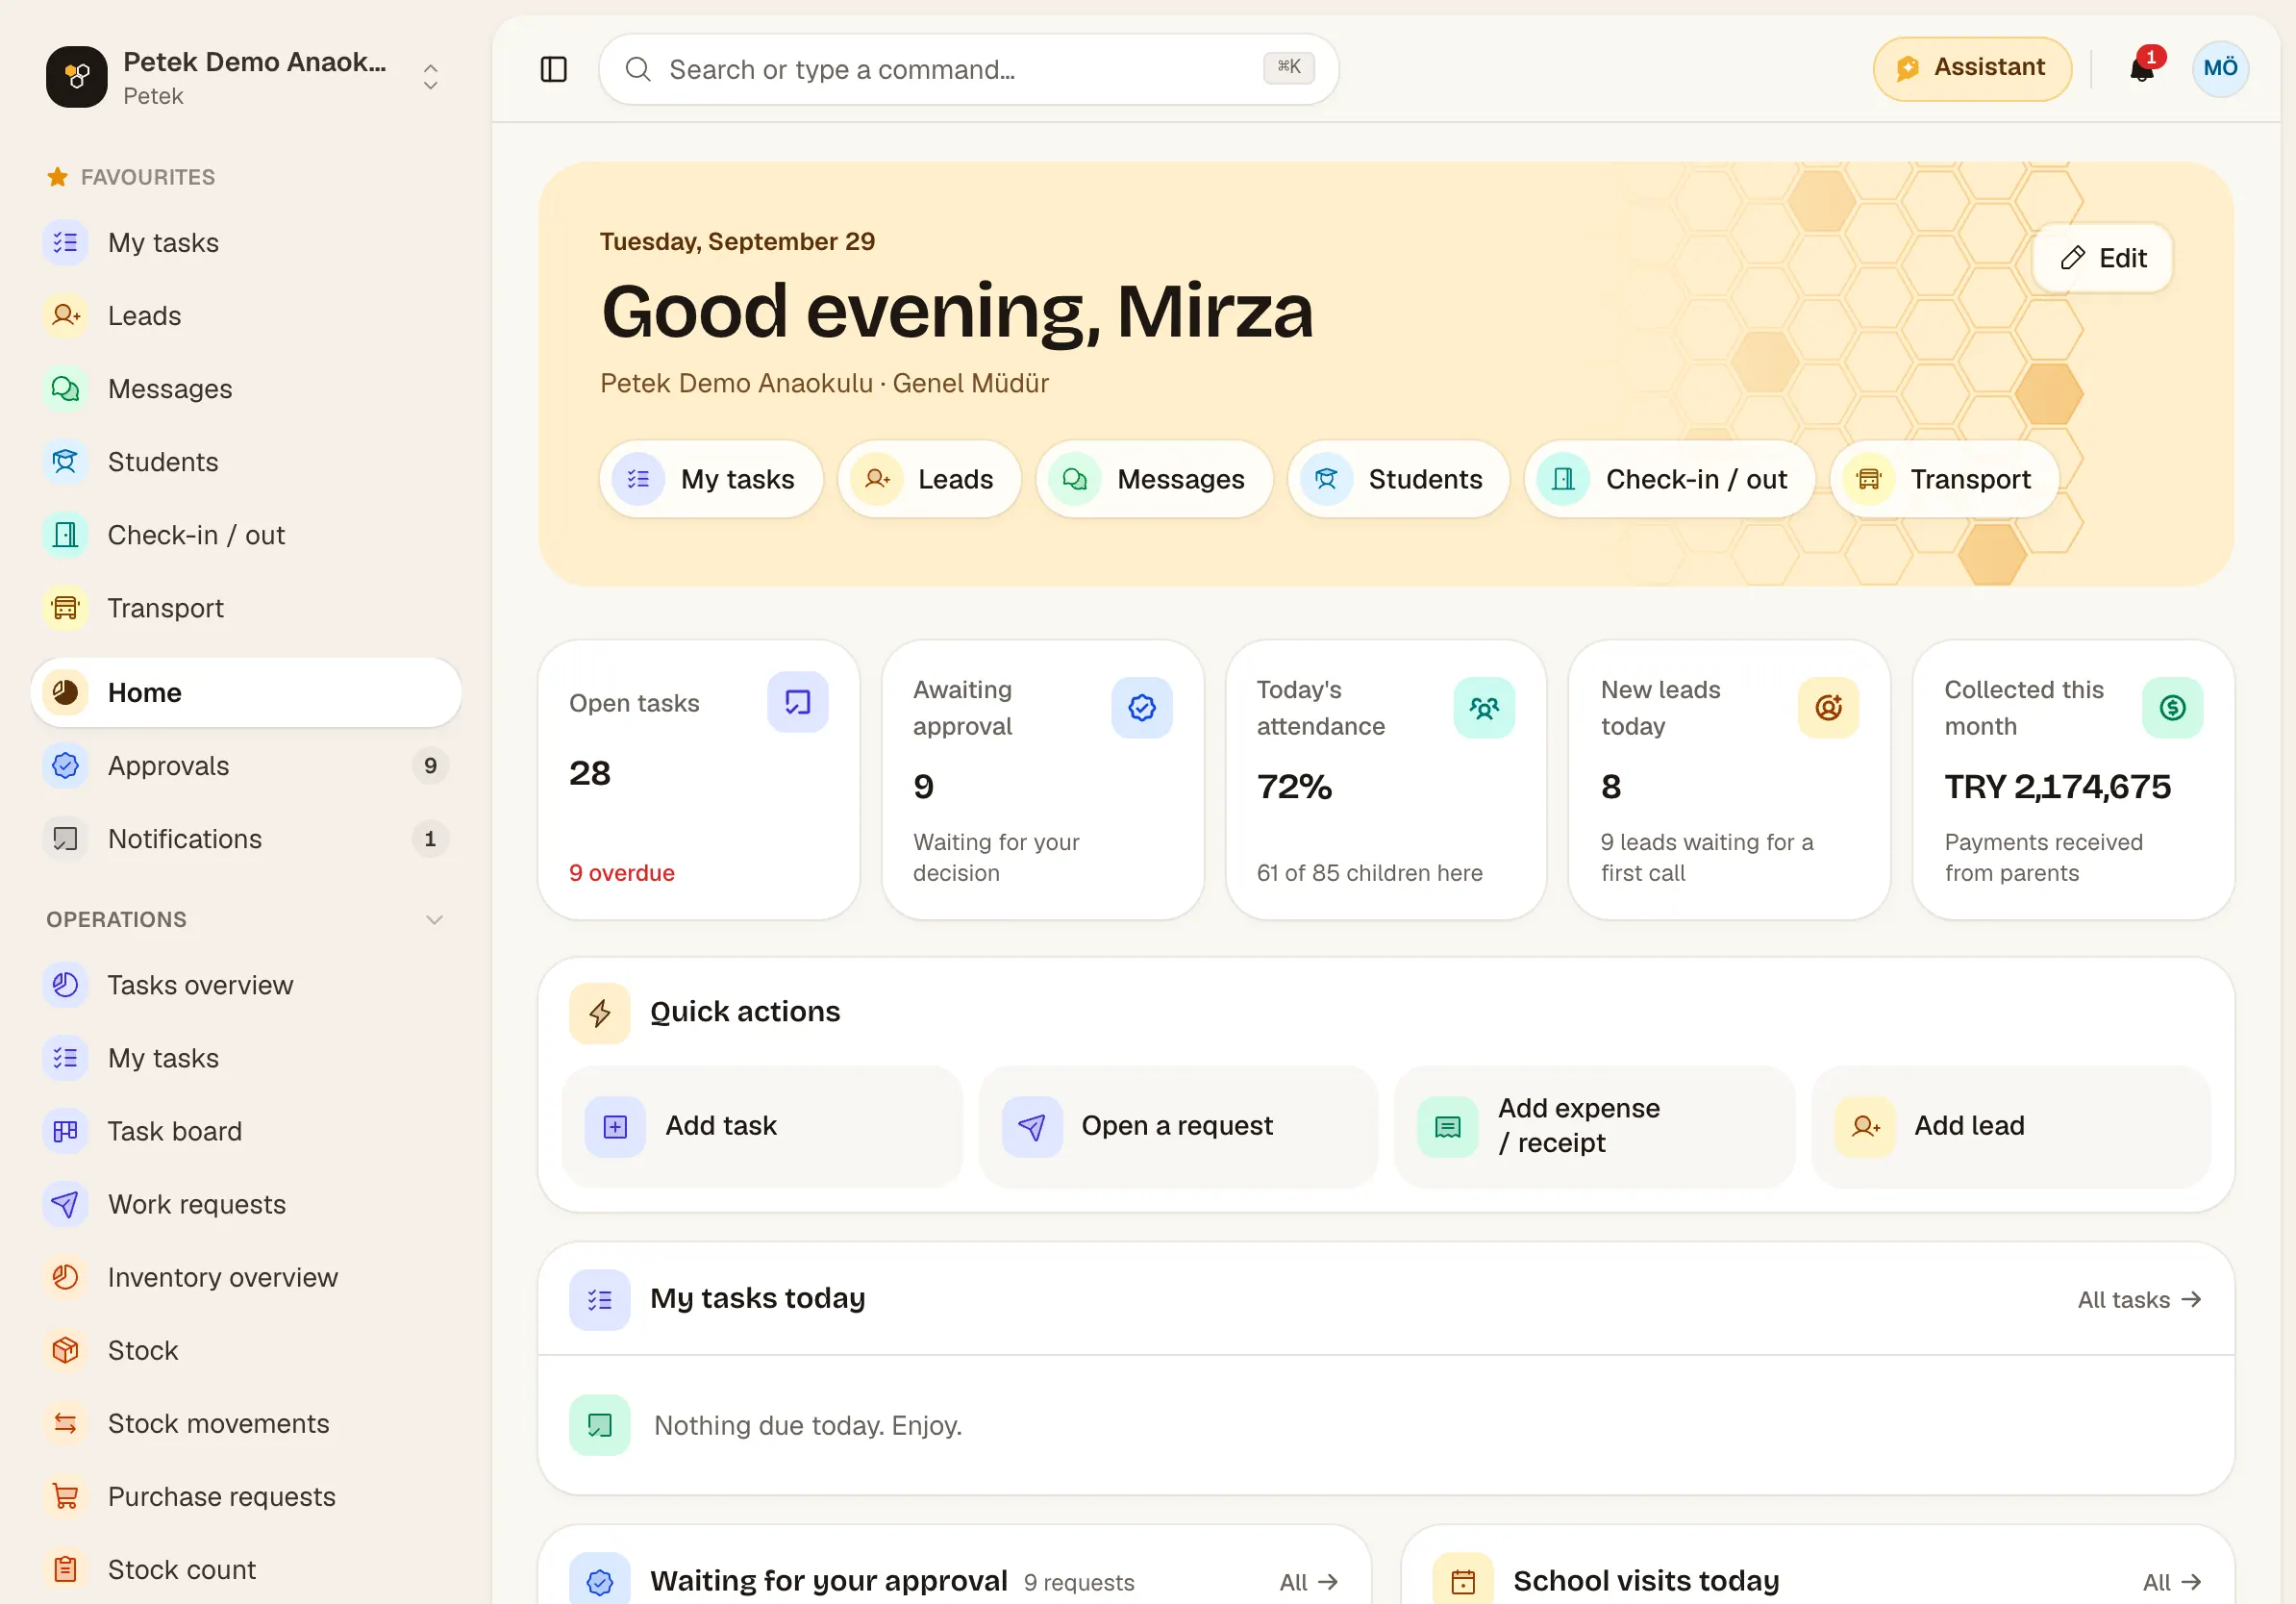Click the Transport banner shortcut
This screenshot has width=2296, height=1604.
click(1943, 479)
